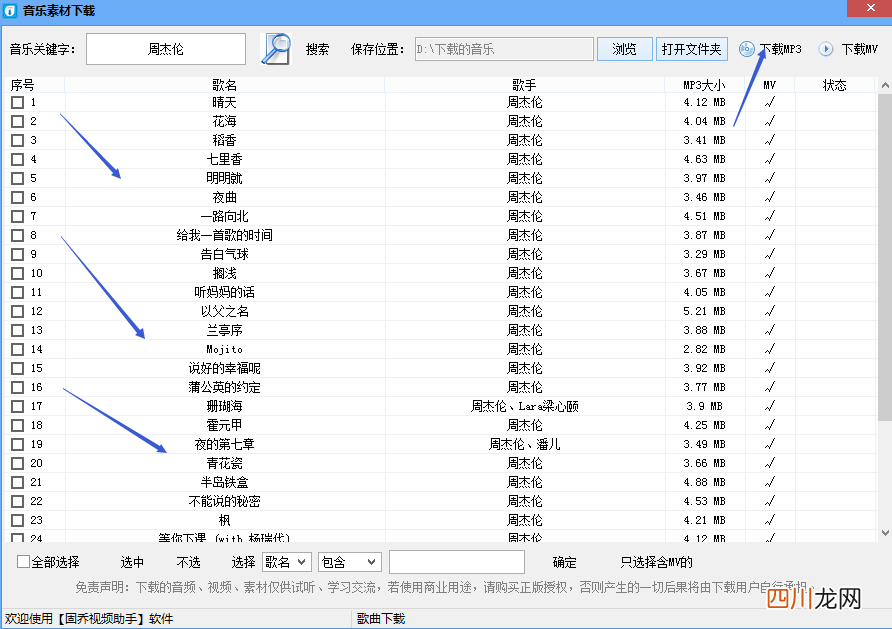The width and height of the screenshot is (892, 629).
Task: Select checkbox for row 7 一路向北
Action: coord(18,216)
